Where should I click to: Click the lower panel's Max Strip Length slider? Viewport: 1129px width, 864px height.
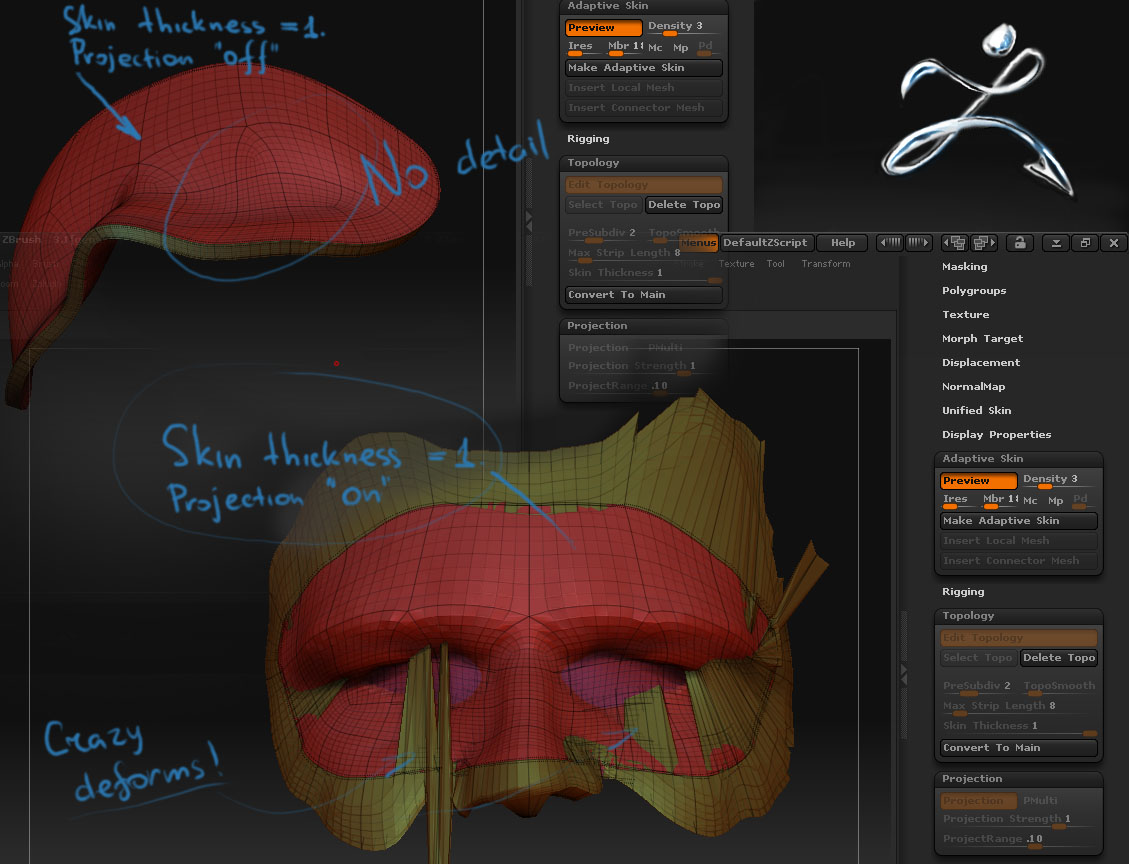tap(1018, 707)
